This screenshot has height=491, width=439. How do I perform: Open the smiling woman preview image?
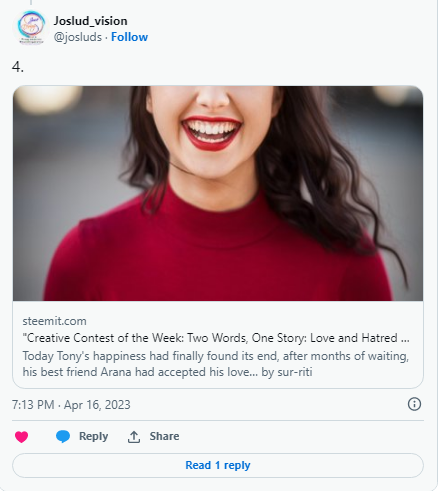[218, 193]
